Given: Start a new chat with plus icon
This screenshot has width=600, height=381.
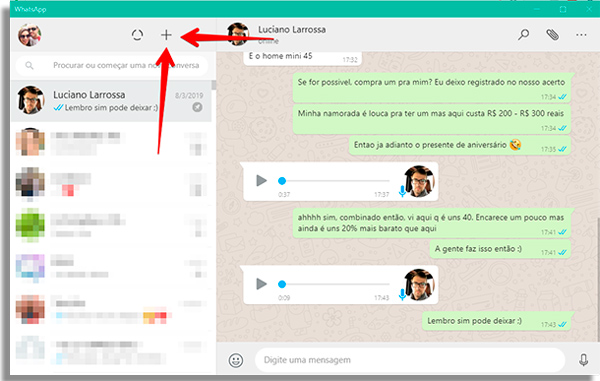Looking at the screenshot, I should pyautogui.click(x=166, y=35).
